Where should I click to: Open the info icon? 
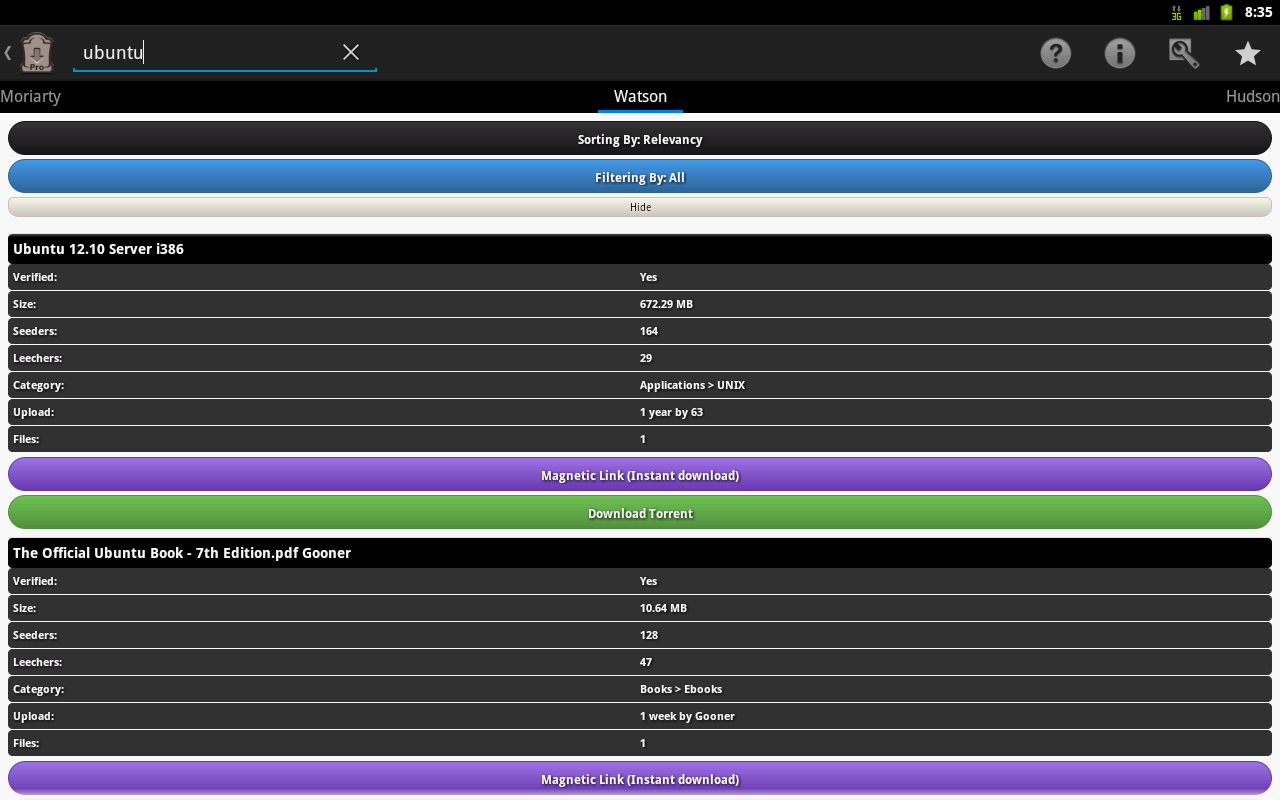pyautogui.click(x=1120, y=53)
